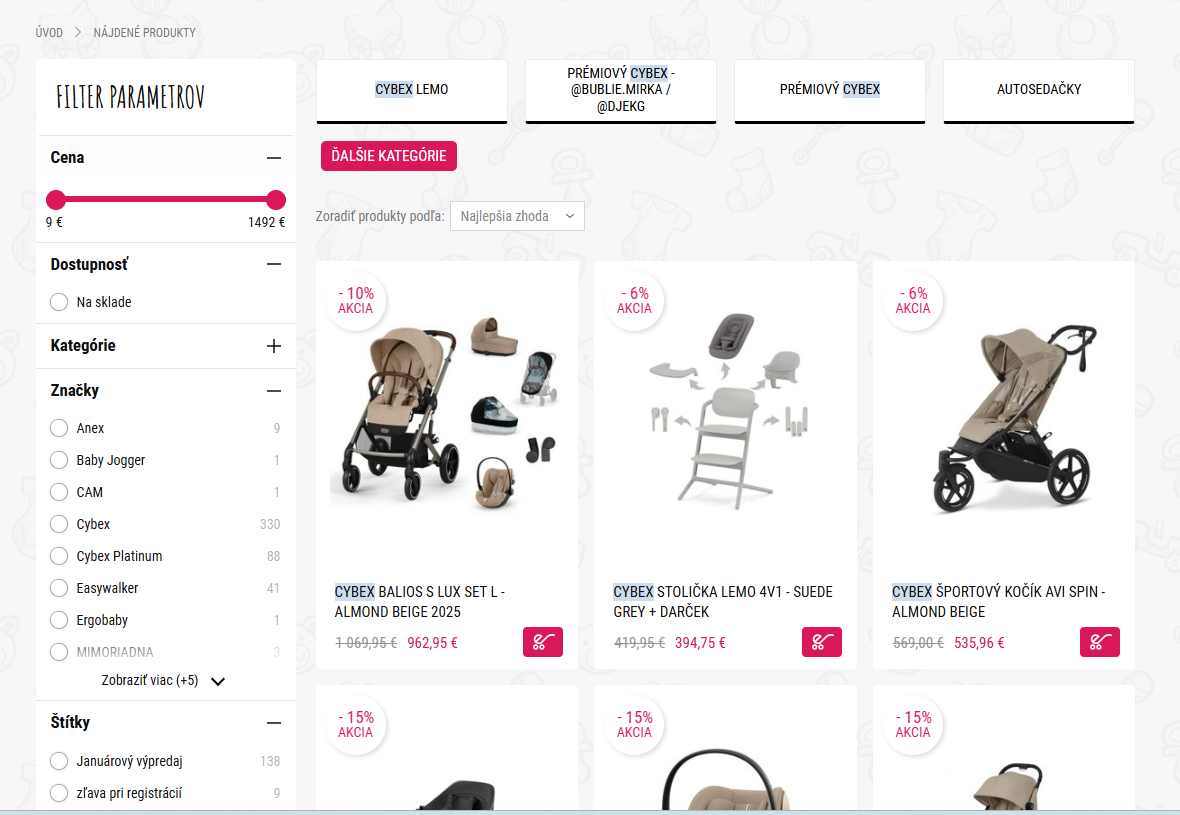Collapse the Štítky filter section
The height and width of the screenshot is (815, 1180).
pos(274,722)
